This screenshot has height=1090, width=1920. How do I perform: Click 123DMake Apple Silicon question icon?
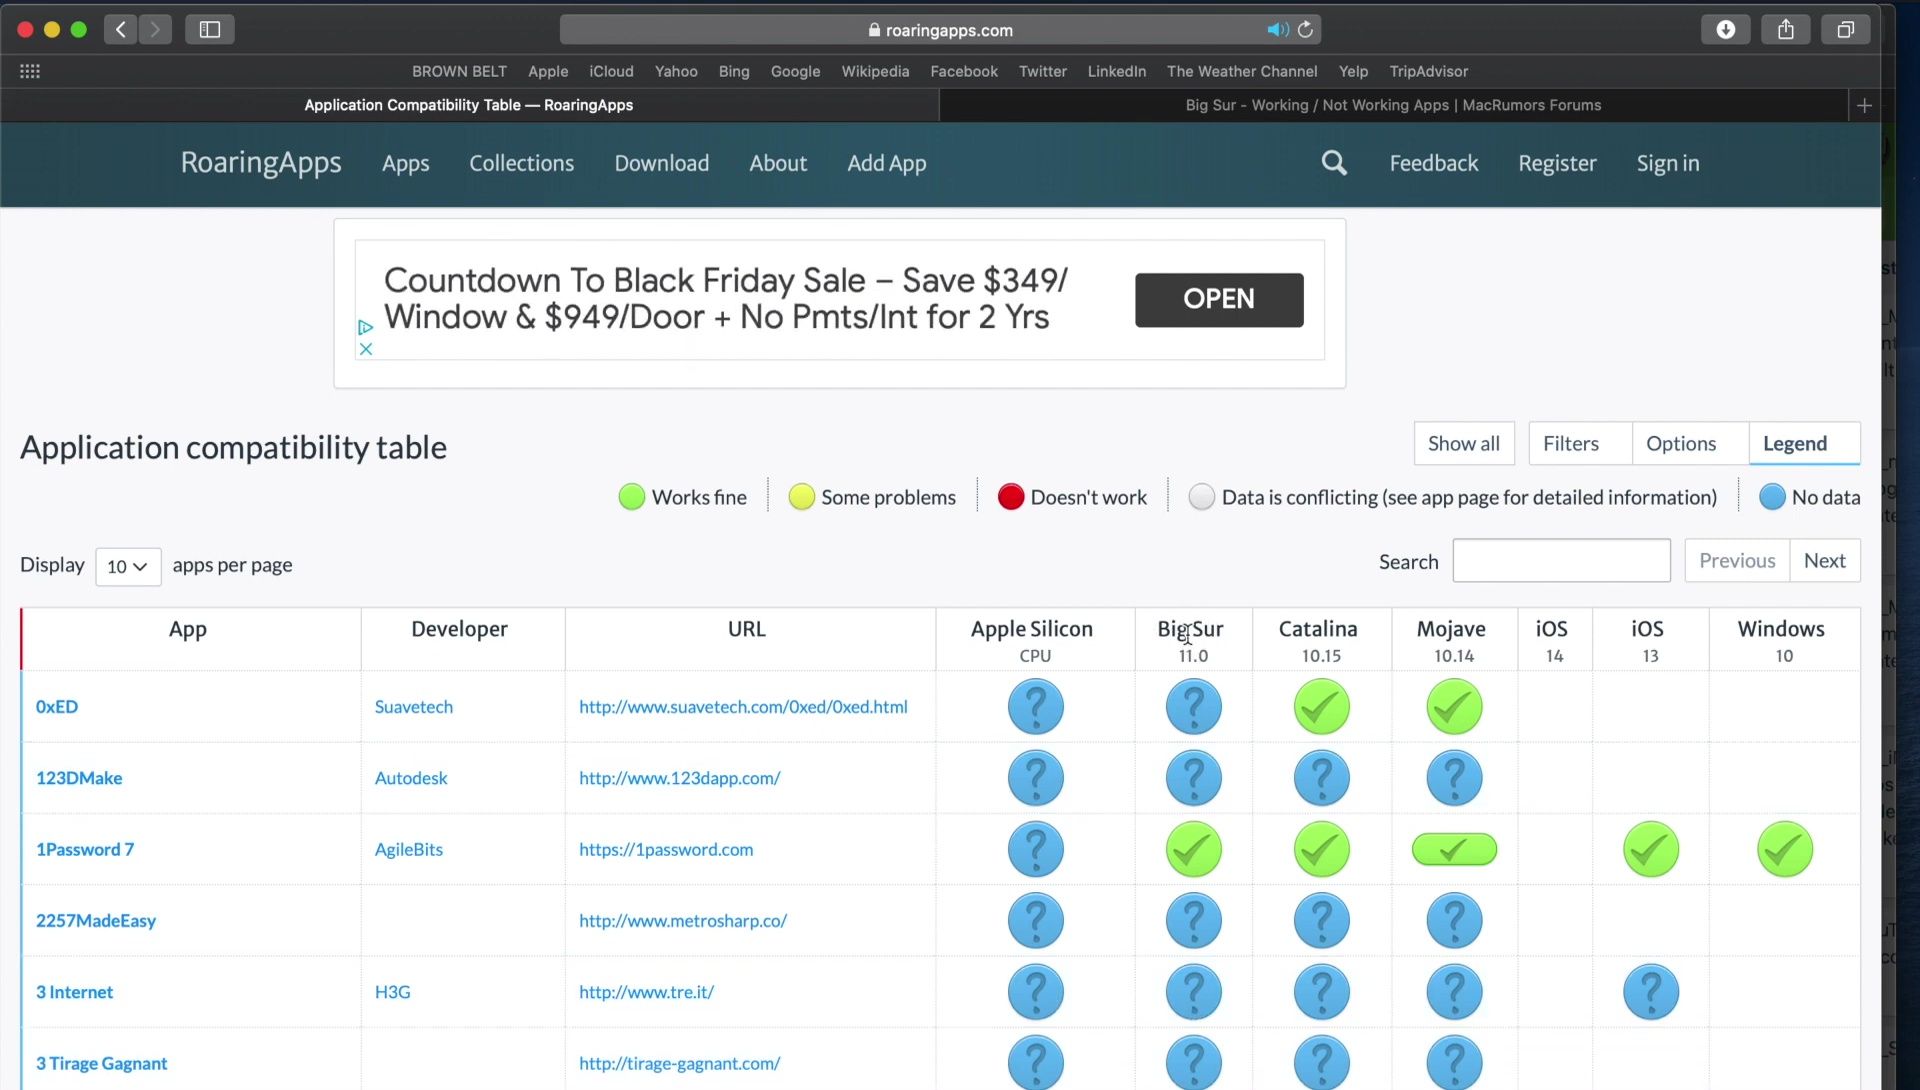(x=1035, y=778)
